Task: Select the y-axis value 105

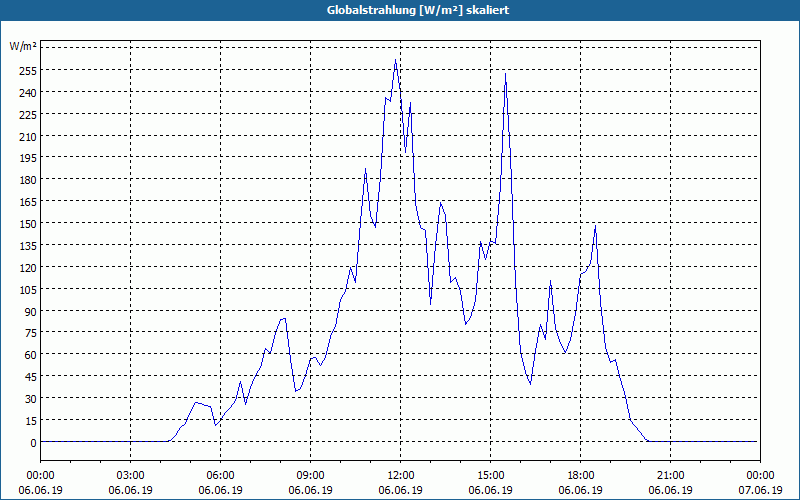Action: coord(28,289)
